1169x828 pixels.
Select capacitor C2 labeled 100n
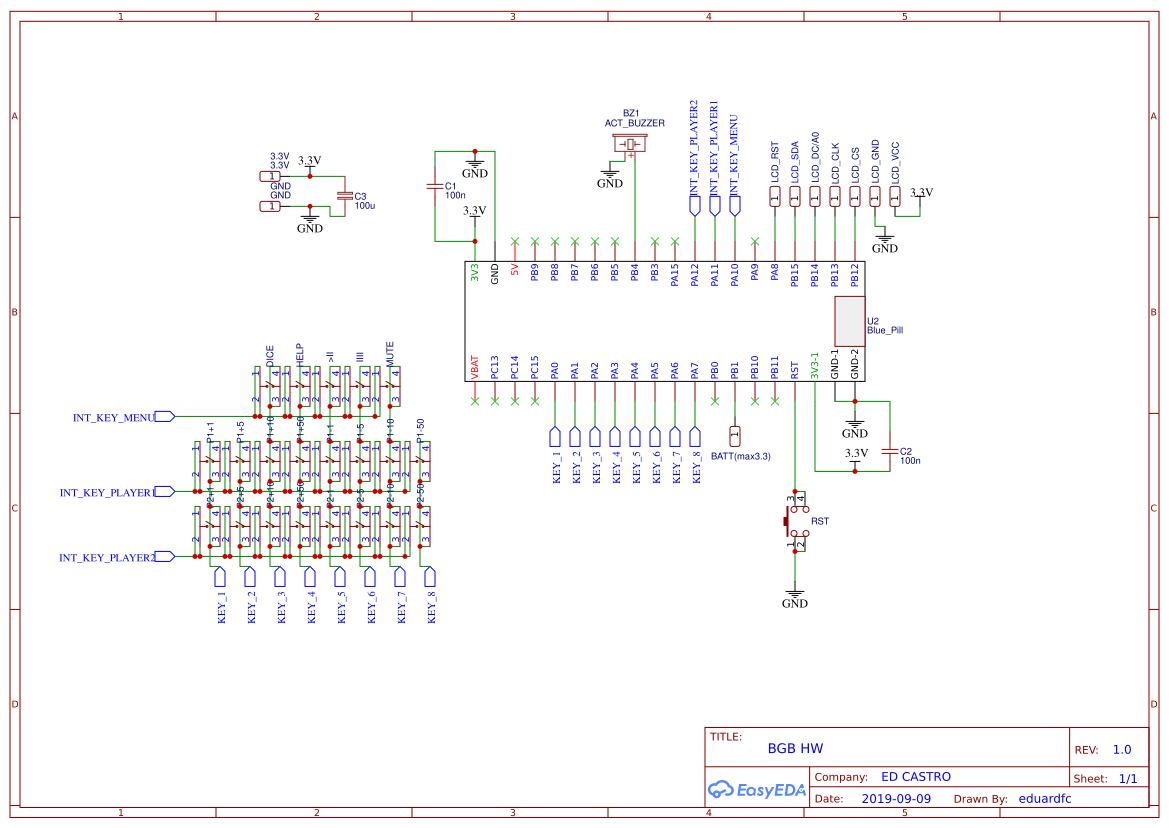(888, 453)
